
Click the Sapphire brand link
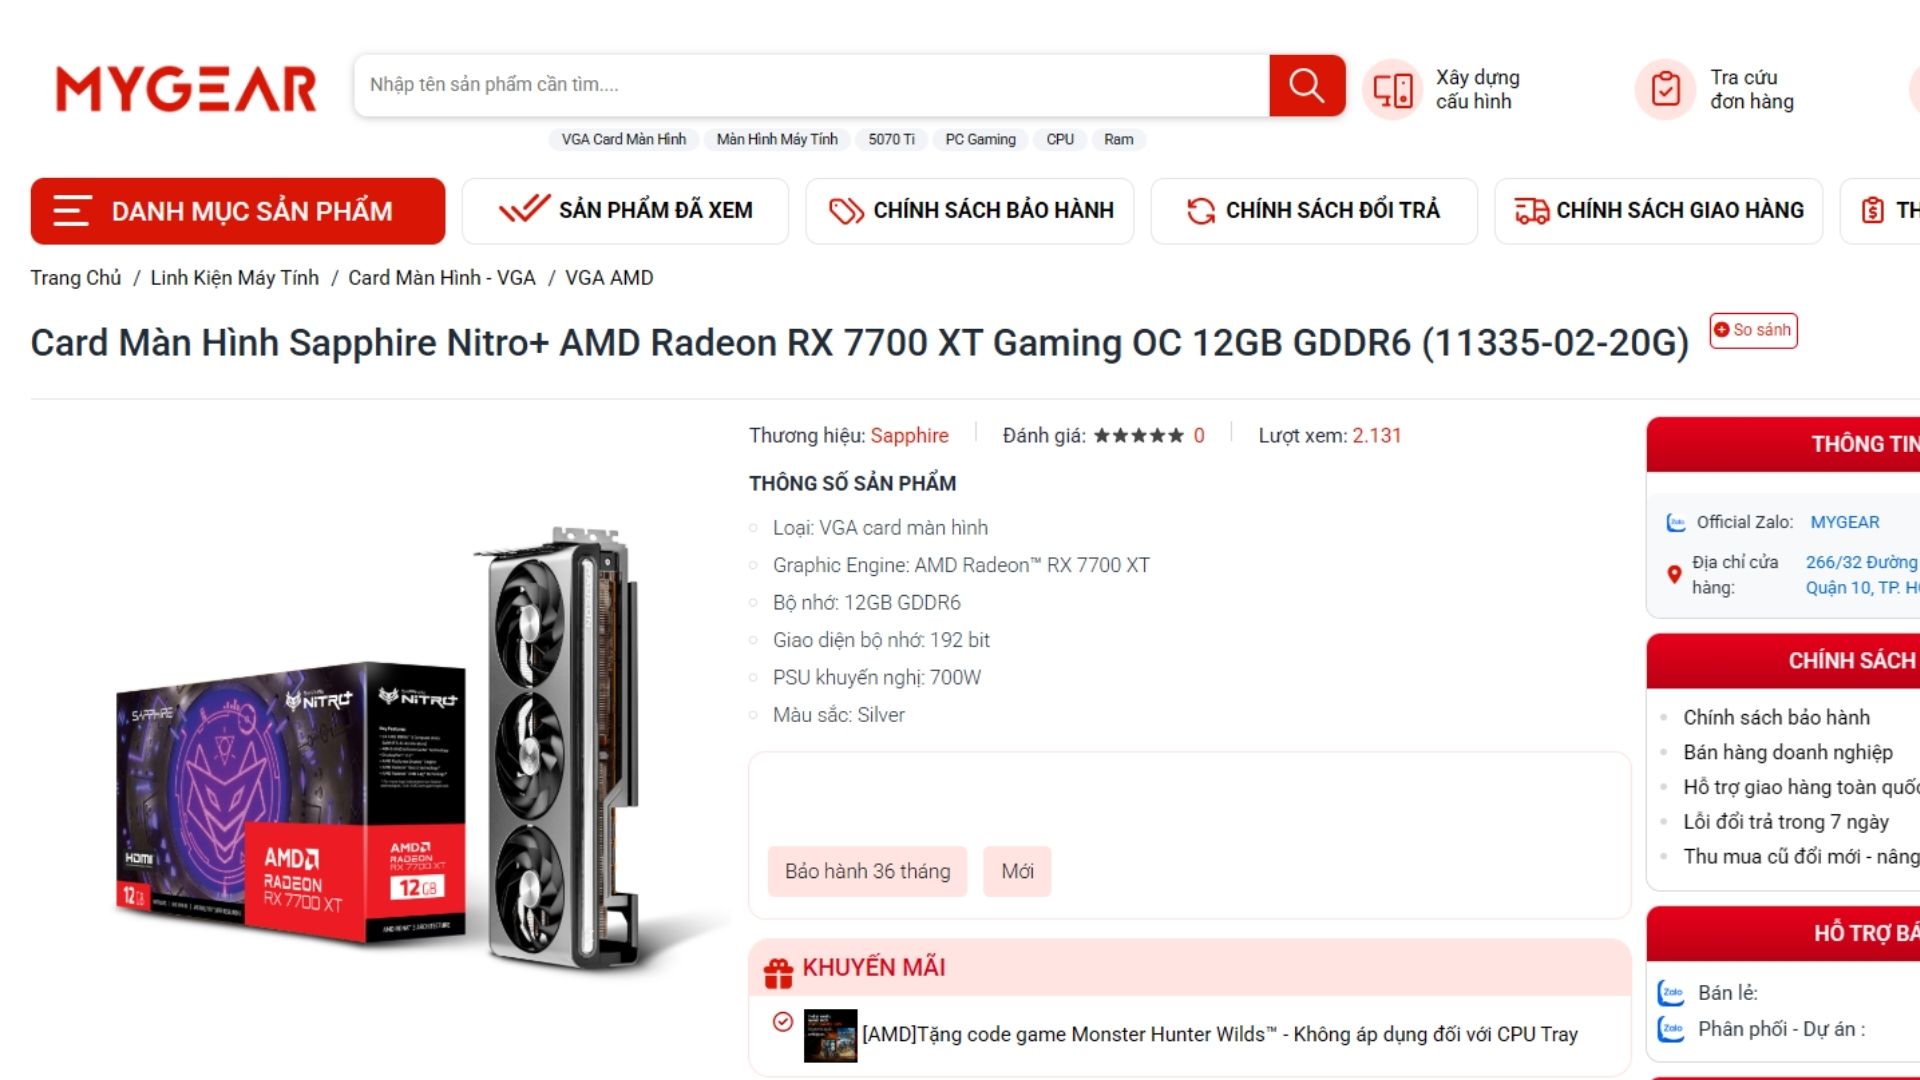coord(909,435)
